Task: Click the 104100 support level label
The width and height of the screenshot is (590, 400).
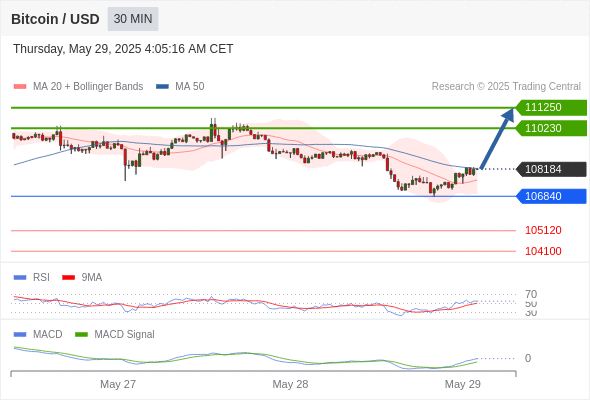Action: tap(543, 251)
